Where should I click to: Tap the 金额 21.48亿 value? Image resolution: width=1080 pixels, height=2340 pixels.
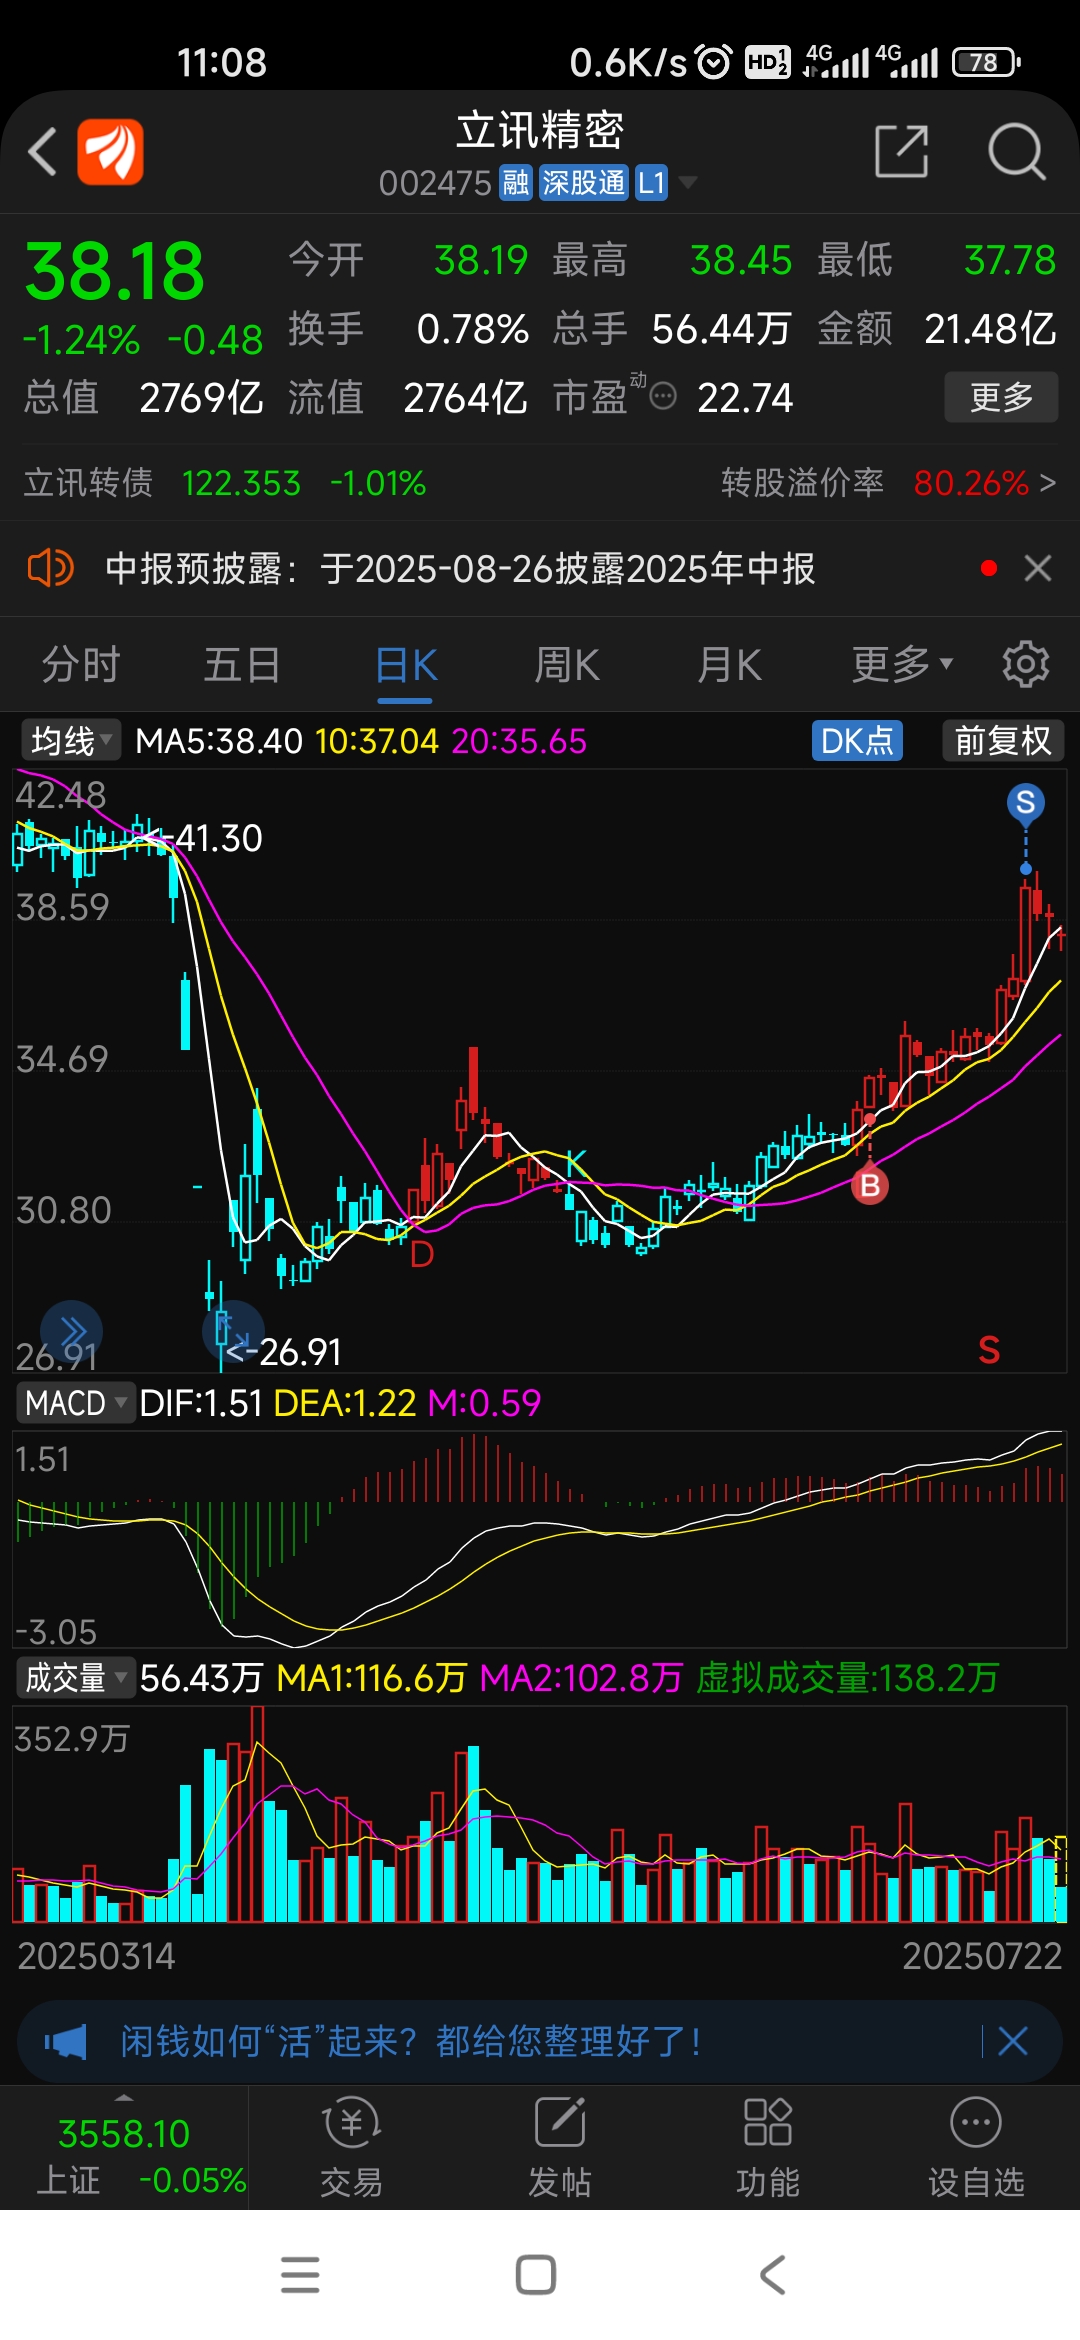(x=990, y=329)
